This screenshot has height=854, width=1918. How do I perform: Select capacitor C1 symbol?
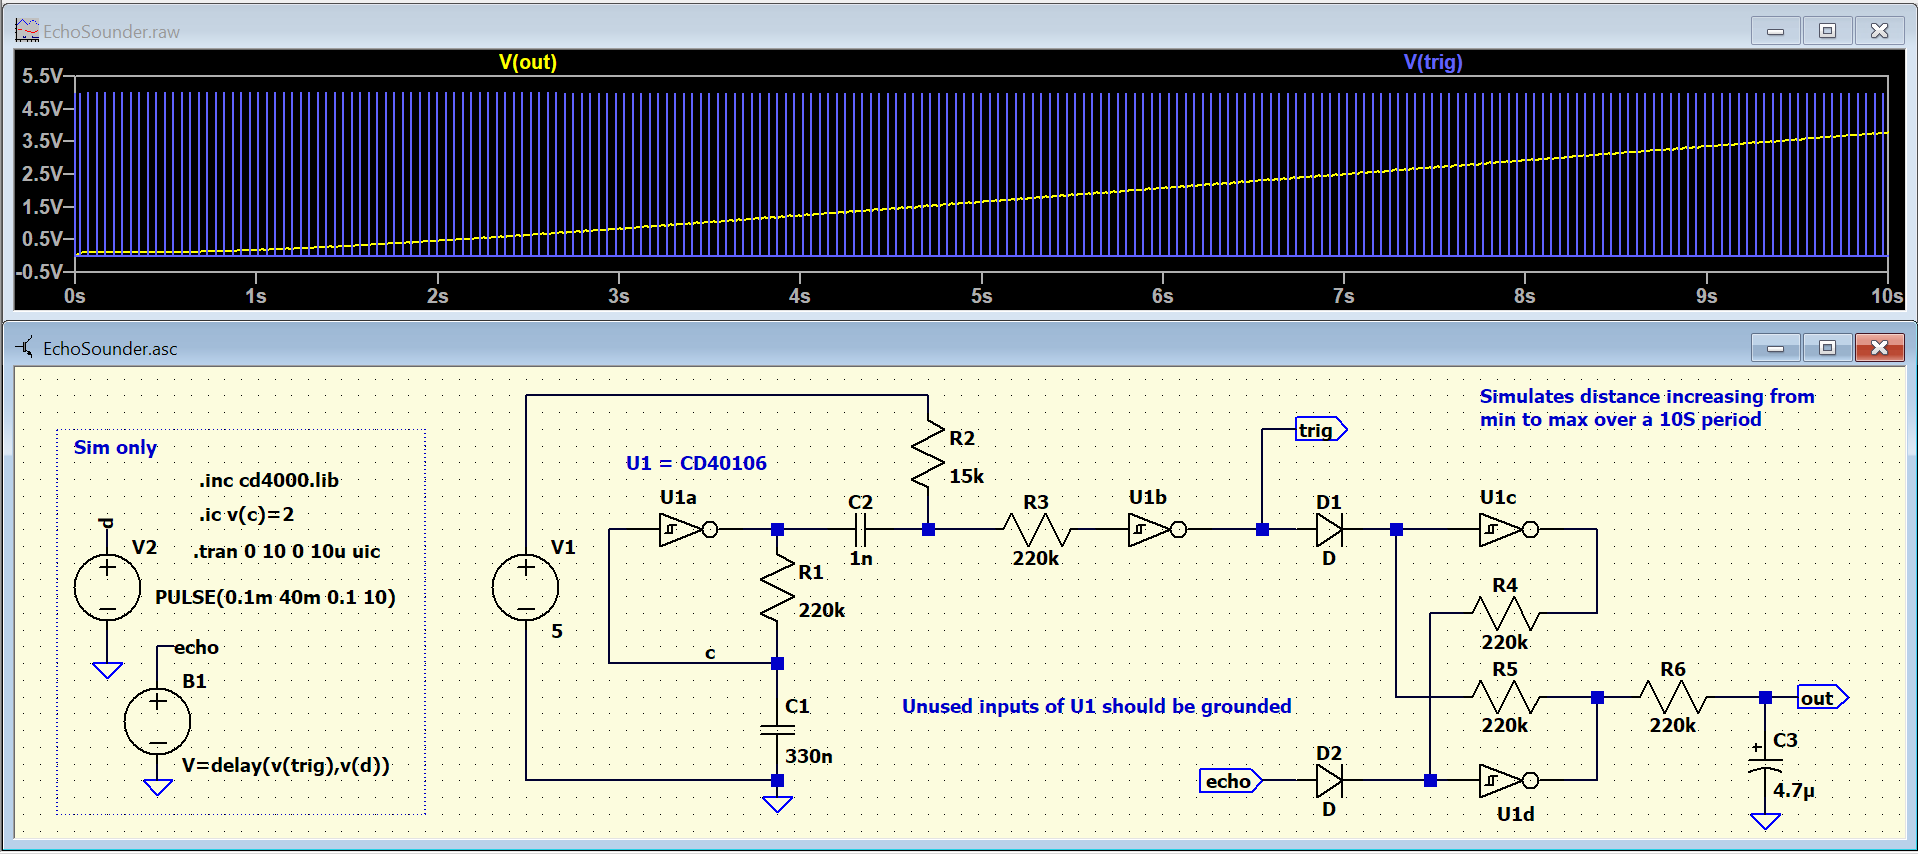777,730
